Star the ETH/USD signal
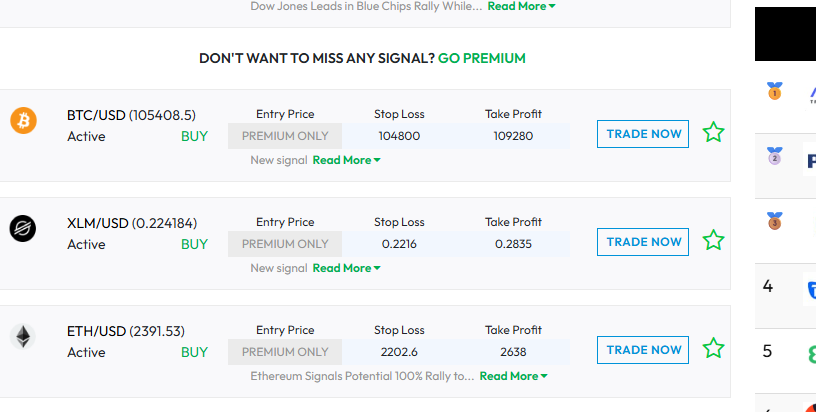Image resolution: width=816 pixels, height=412 pixels. [x=713, y=349]
